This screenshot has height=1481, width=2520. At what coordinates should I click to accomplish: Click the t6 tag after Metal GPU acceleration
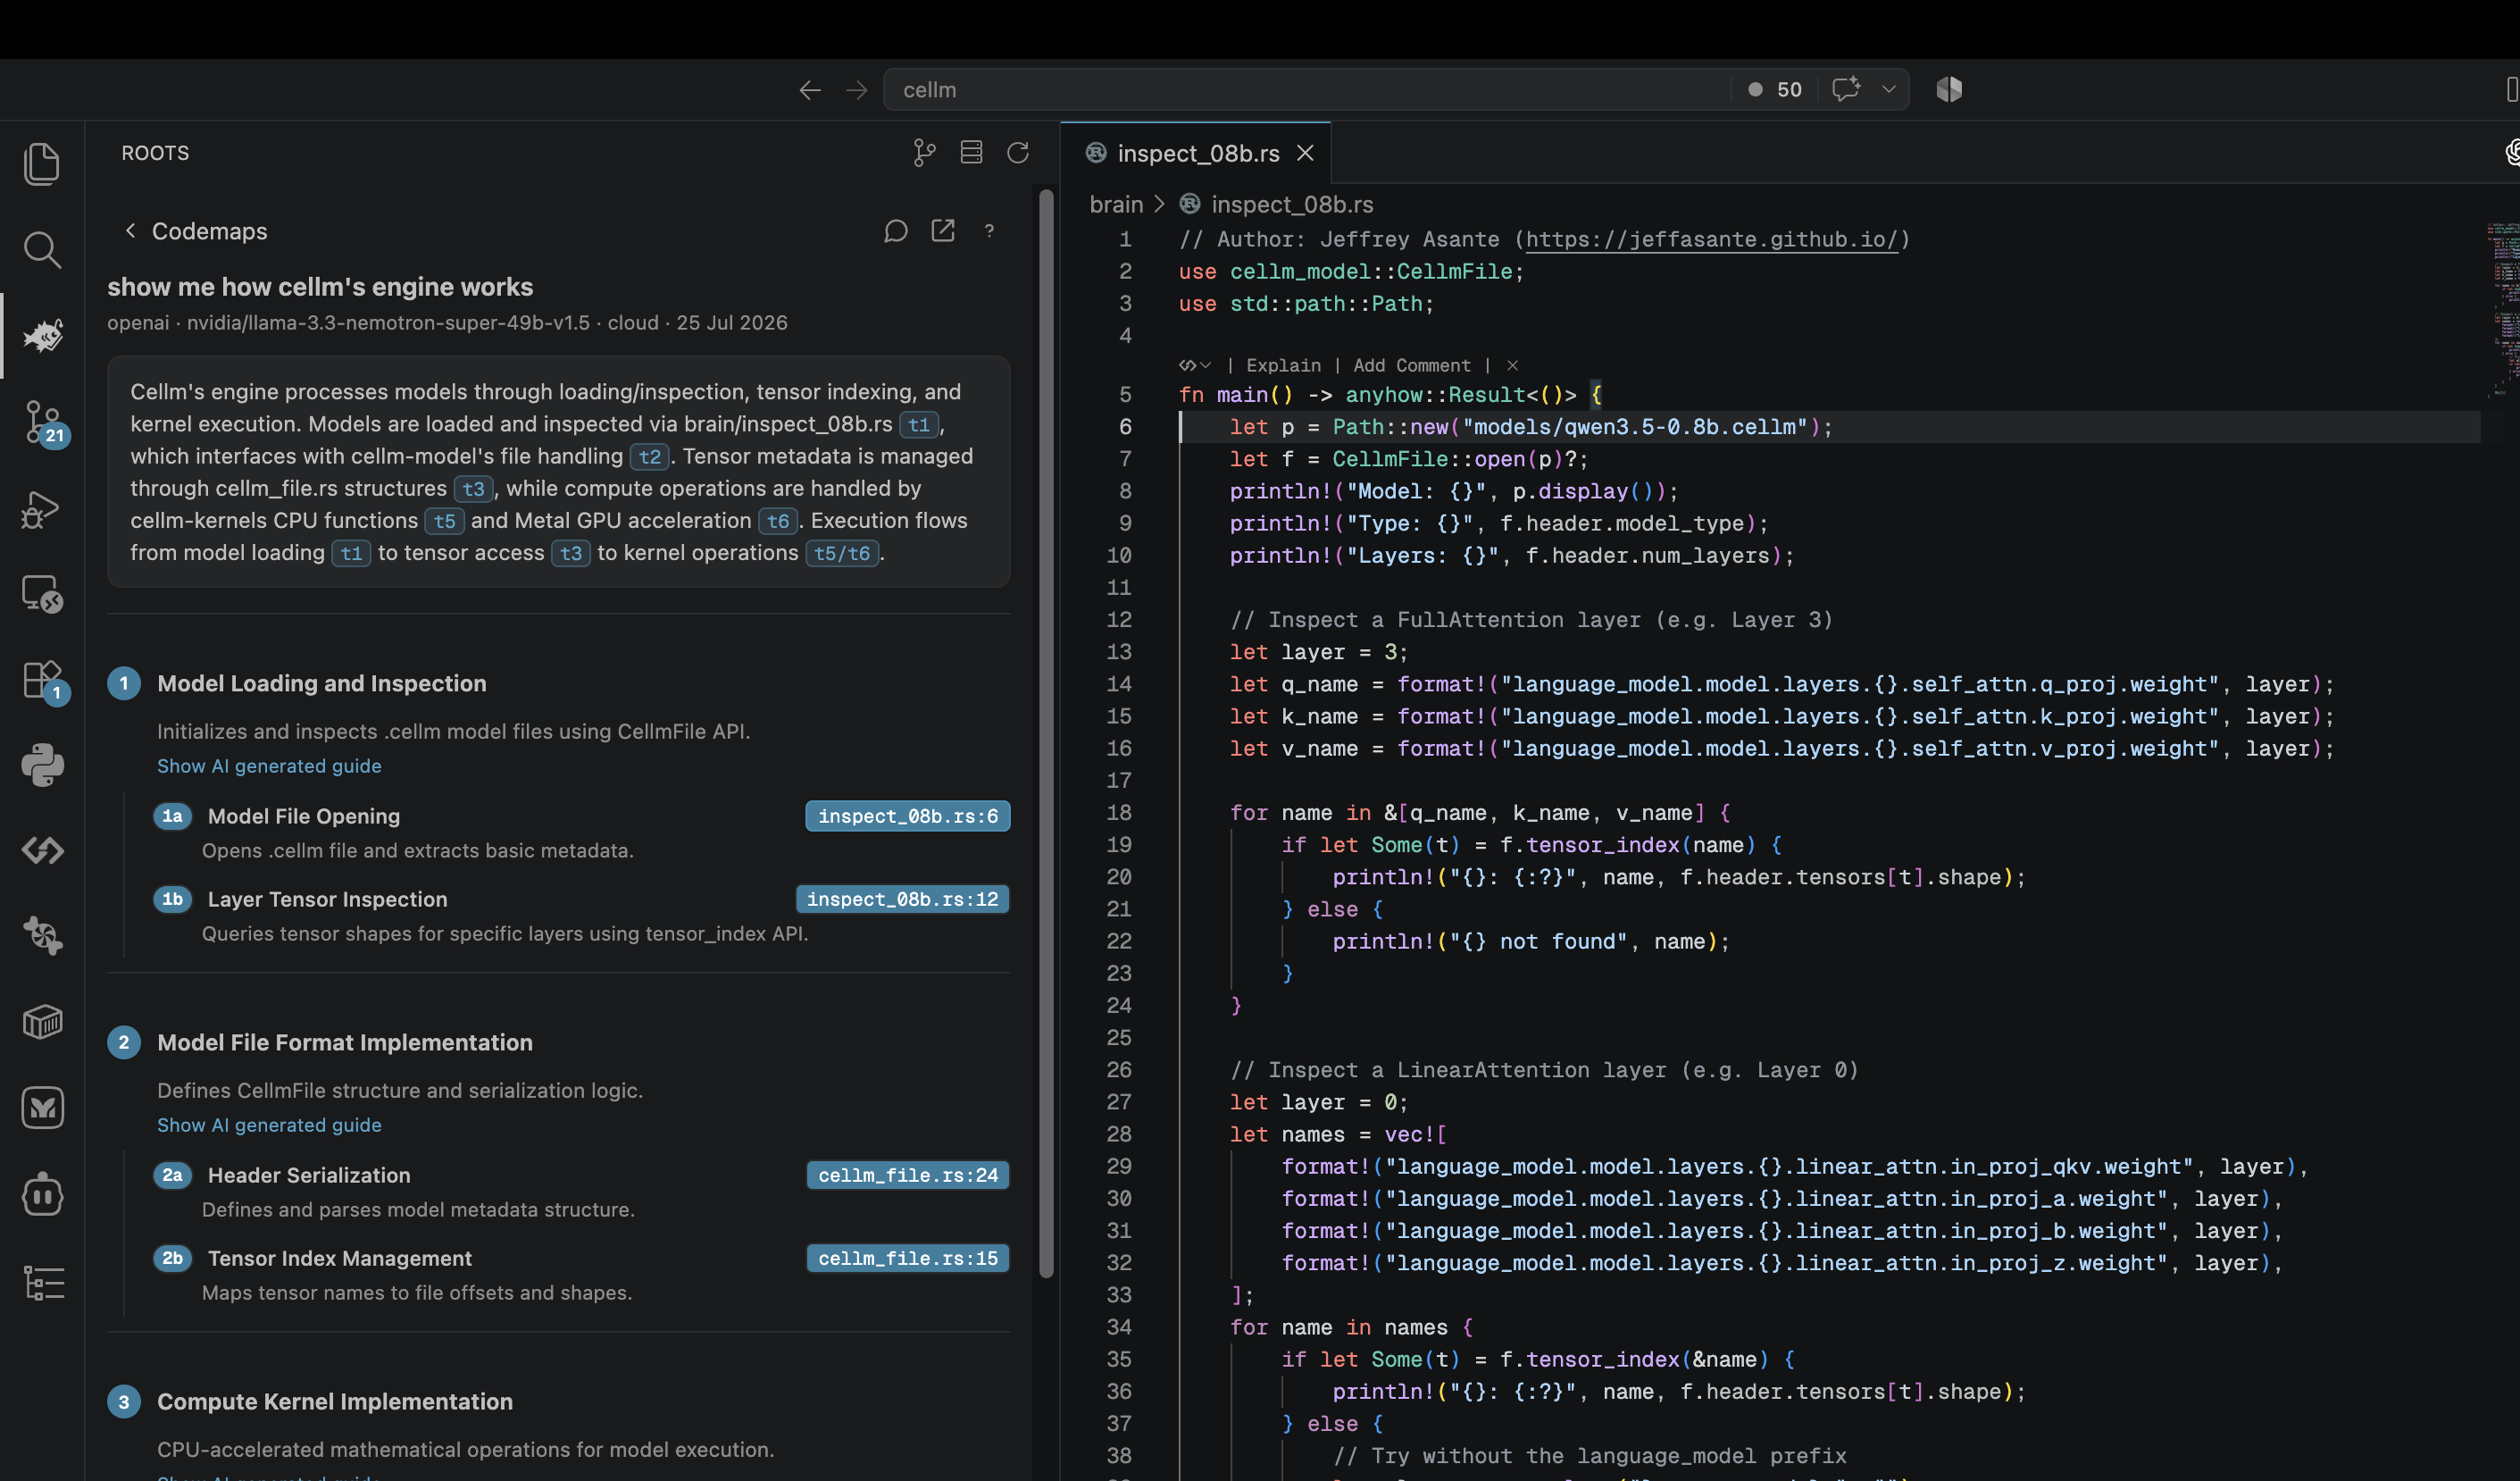click(777, 520)
